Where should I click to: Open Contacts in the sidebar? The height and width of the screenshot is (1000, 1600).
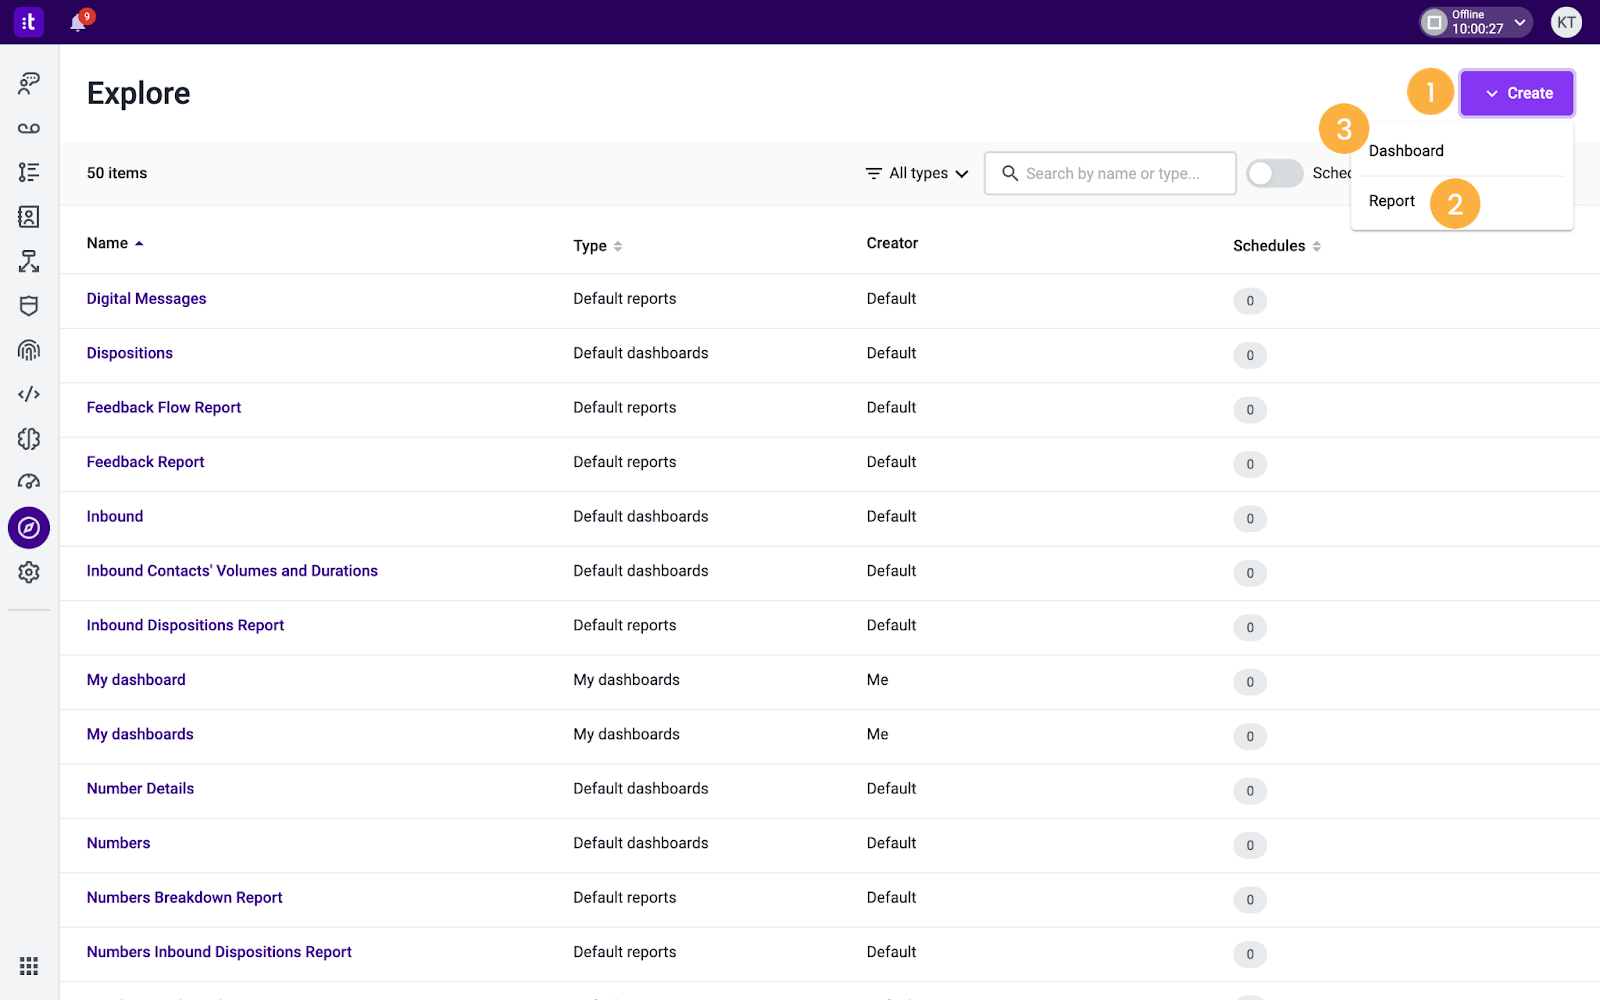(x=28, y=217)
